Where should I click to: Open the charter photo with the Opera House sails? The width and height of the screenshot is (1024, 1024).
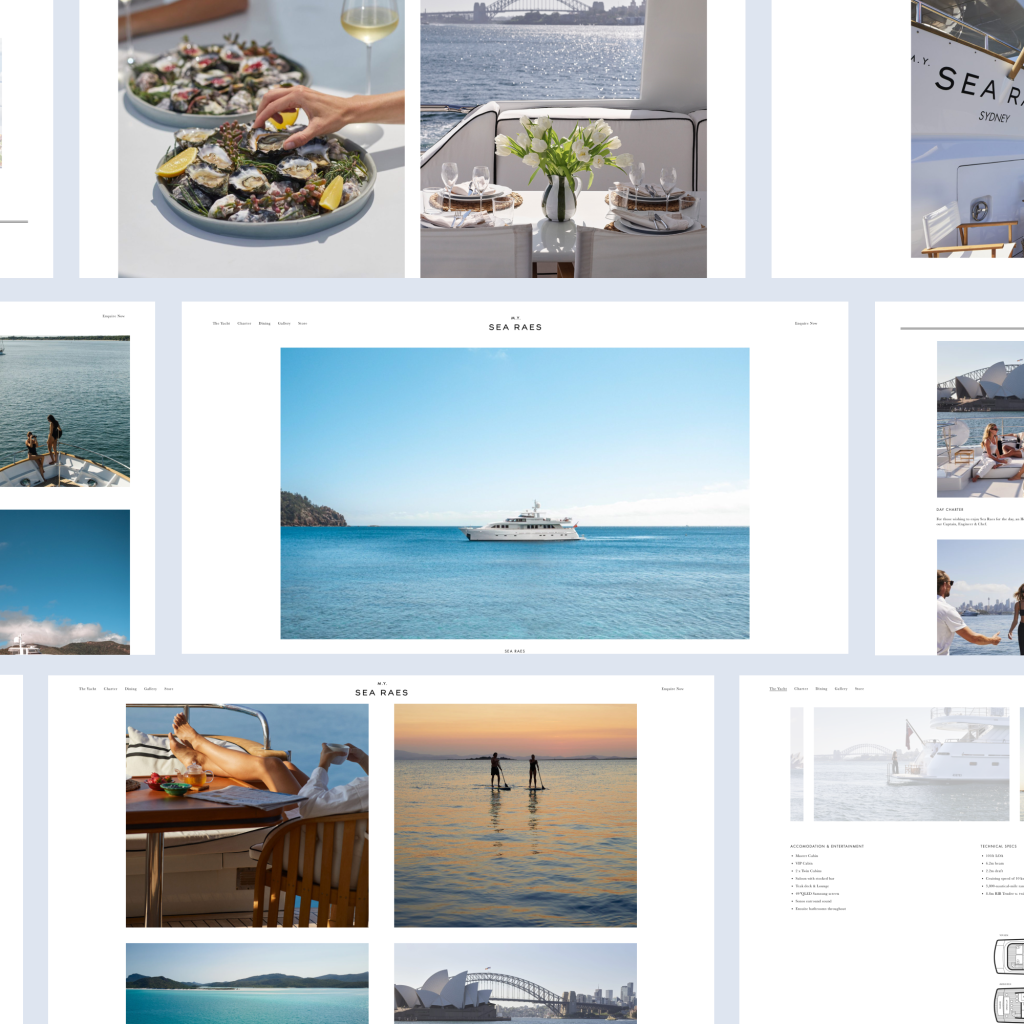980,419
